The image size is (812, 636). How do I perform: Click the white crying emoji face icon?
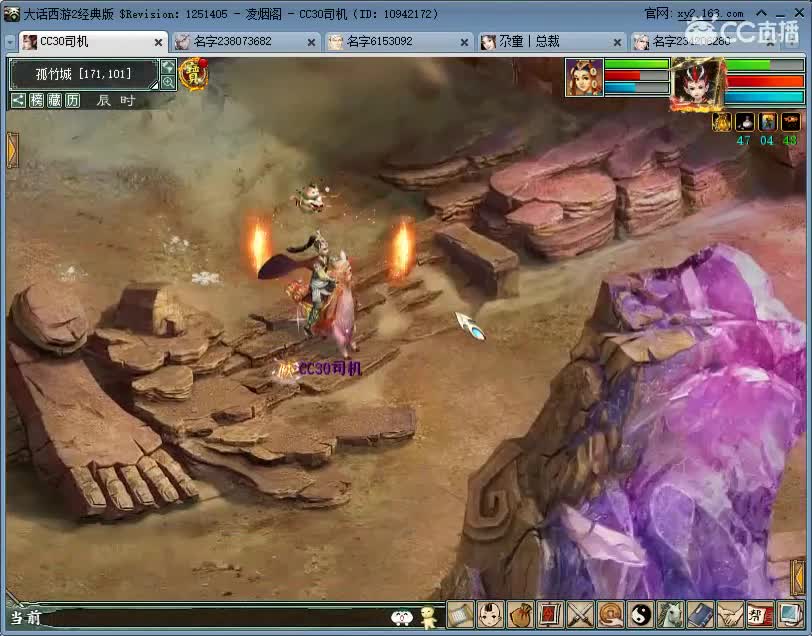(401, 617)
